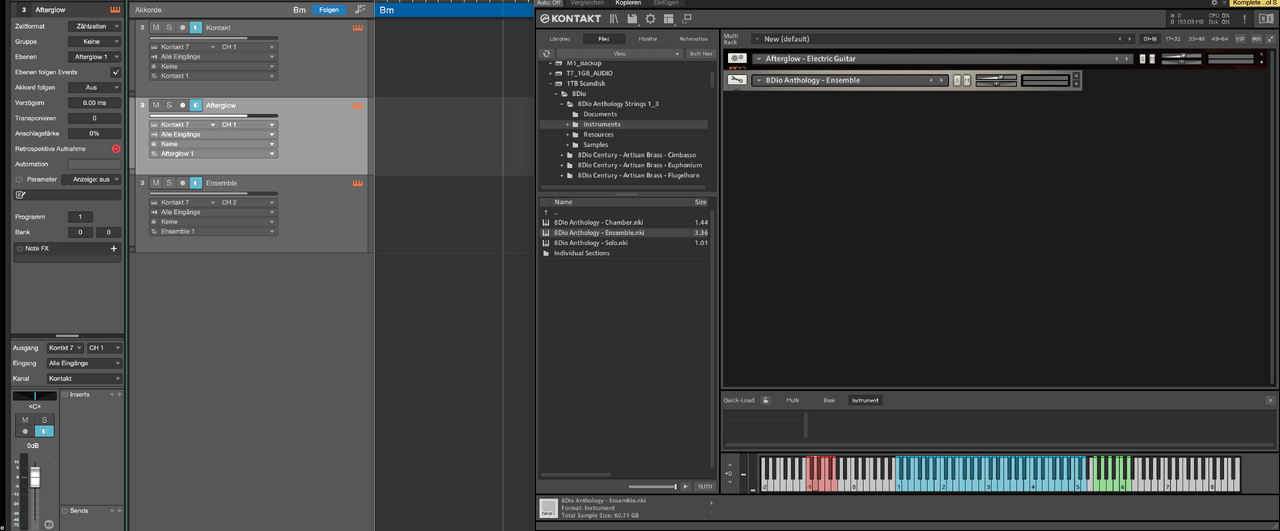The width and height of the screenshot is (1280, 531).
Task: Open Kontakt library browser icon
Action: pos(614,19)
